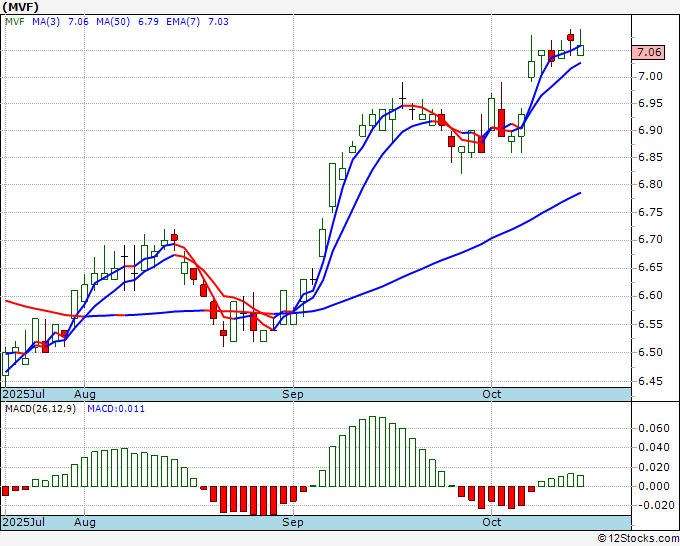This screenshot has width=680, height=546.
Task: Click the 0.060 MACD axis label
Action: pyautogui.click(x=654, y=428)
